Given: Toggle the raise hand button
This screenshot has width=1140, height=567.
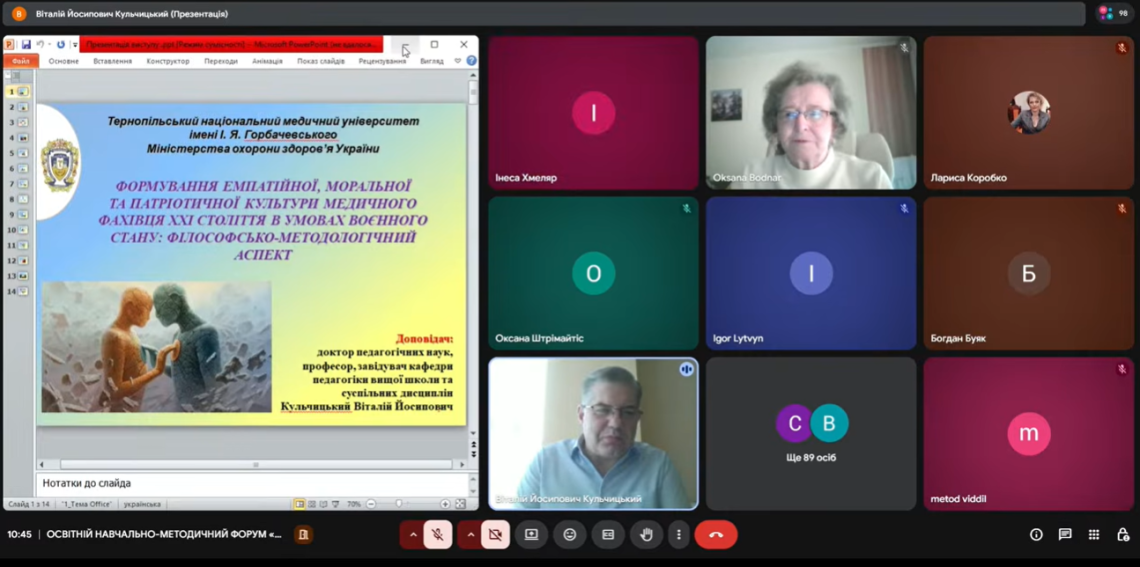Looking at the screenshot, I should (x=646, y=535).
